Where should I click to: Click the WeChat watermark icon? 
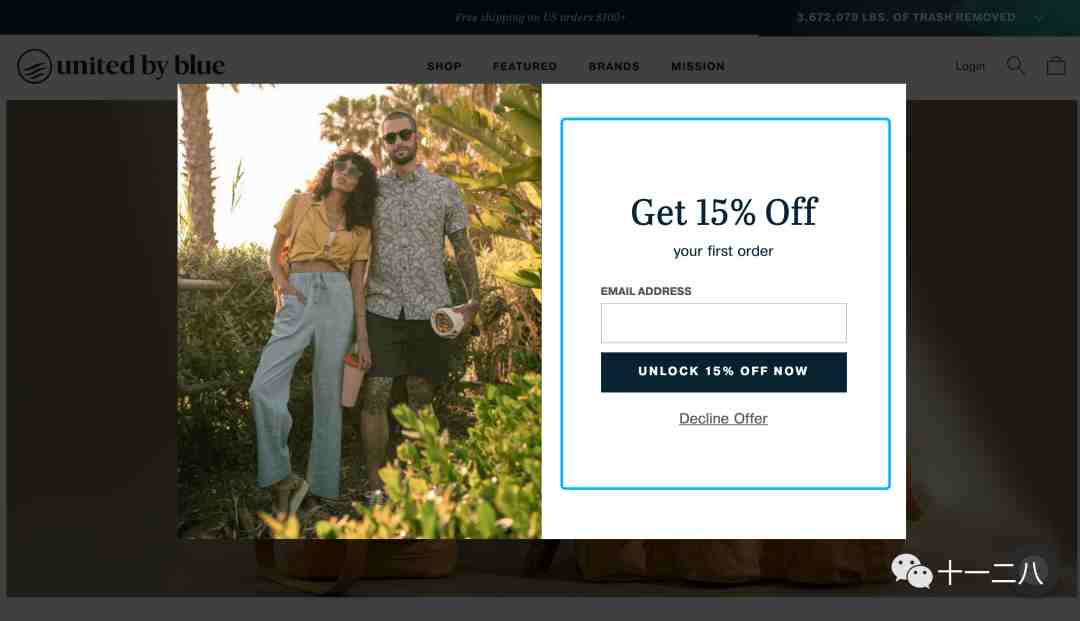pos(911,571)
